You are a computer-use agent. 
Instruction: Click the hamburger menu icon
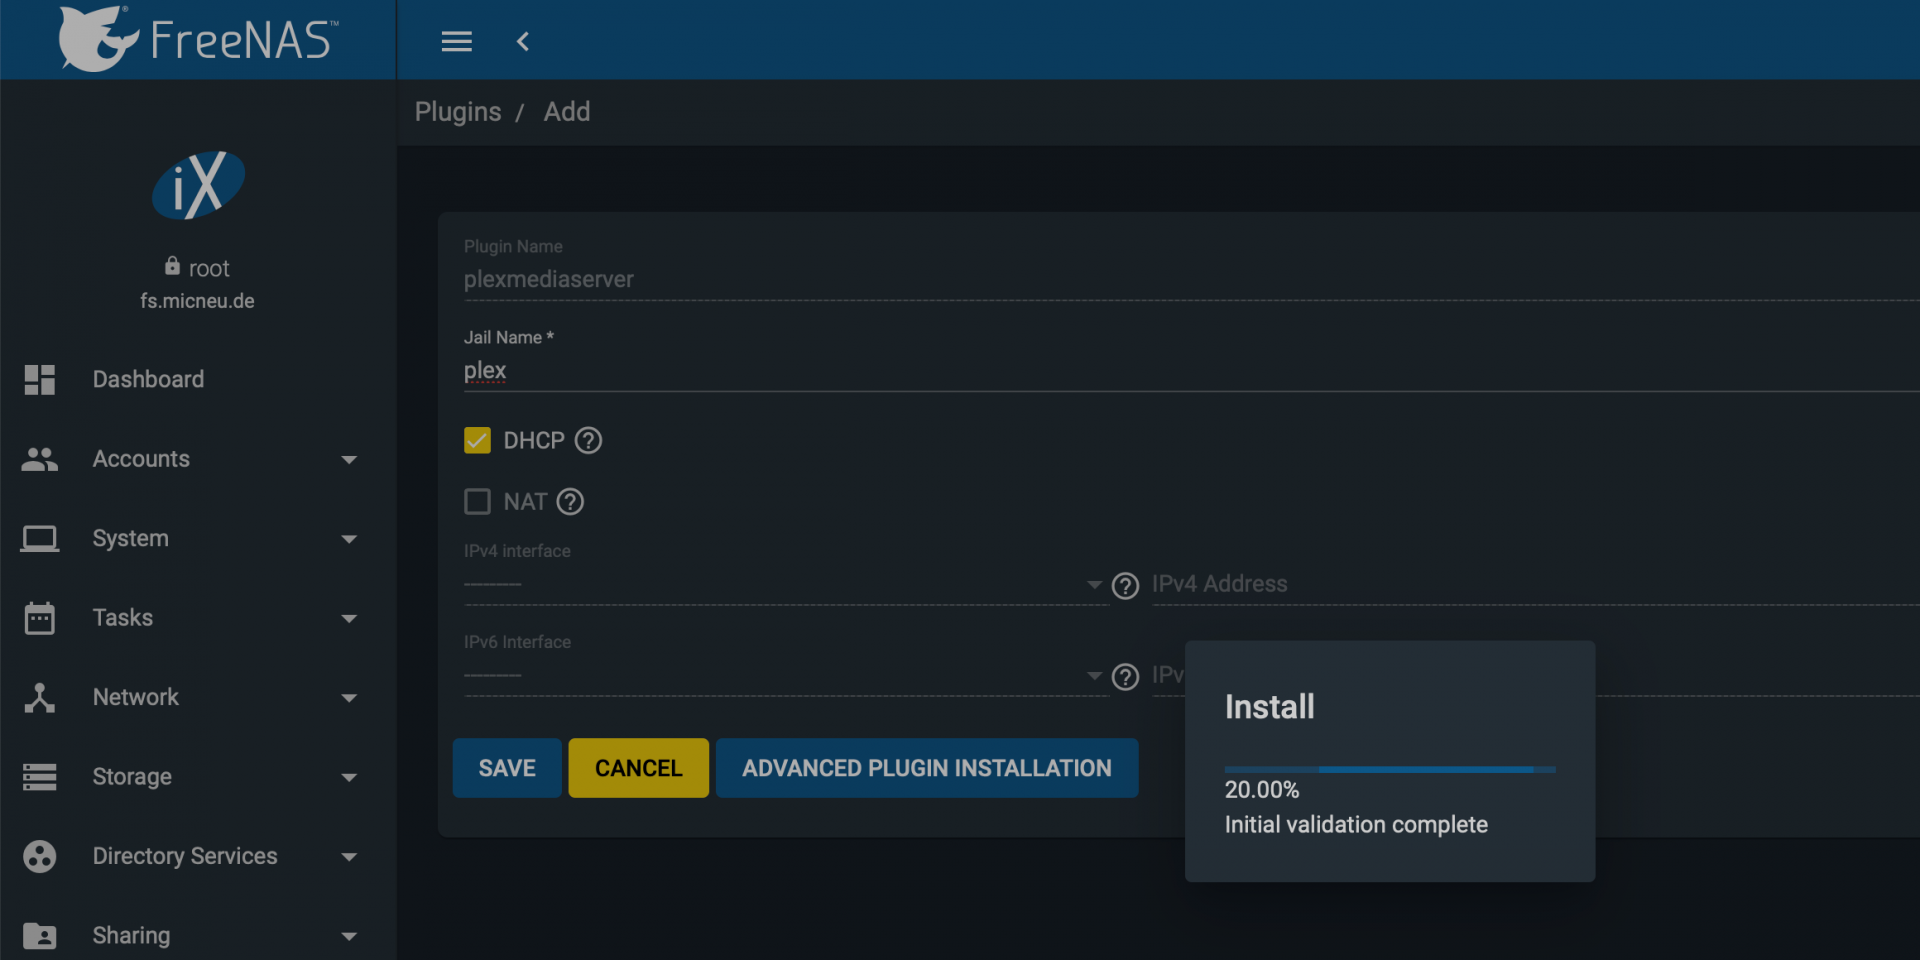click(456, 41)
